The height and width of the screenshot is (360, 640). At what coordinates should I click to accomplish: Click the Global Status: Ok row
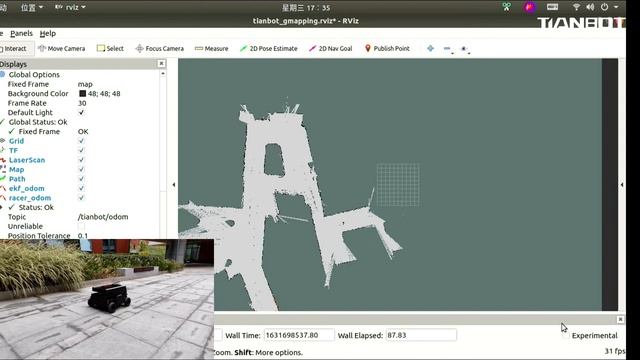tap(38, 122)
